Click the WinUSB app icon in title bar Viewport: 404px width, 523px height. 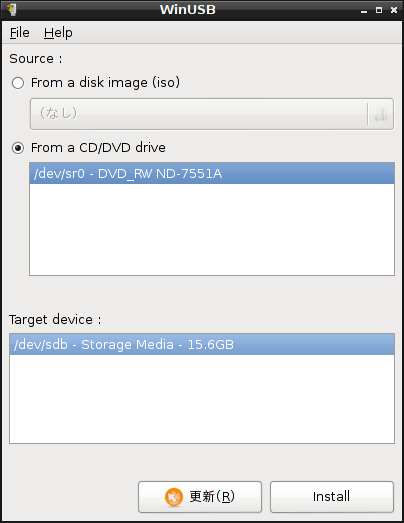click(x=11, y=10)
